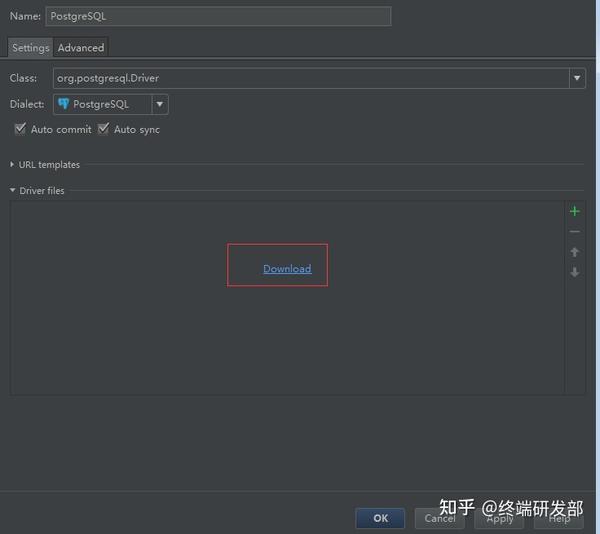Toggle the Auto sync checkbox
The width and height of the screenshot is (600, 534).
(103, 129)
